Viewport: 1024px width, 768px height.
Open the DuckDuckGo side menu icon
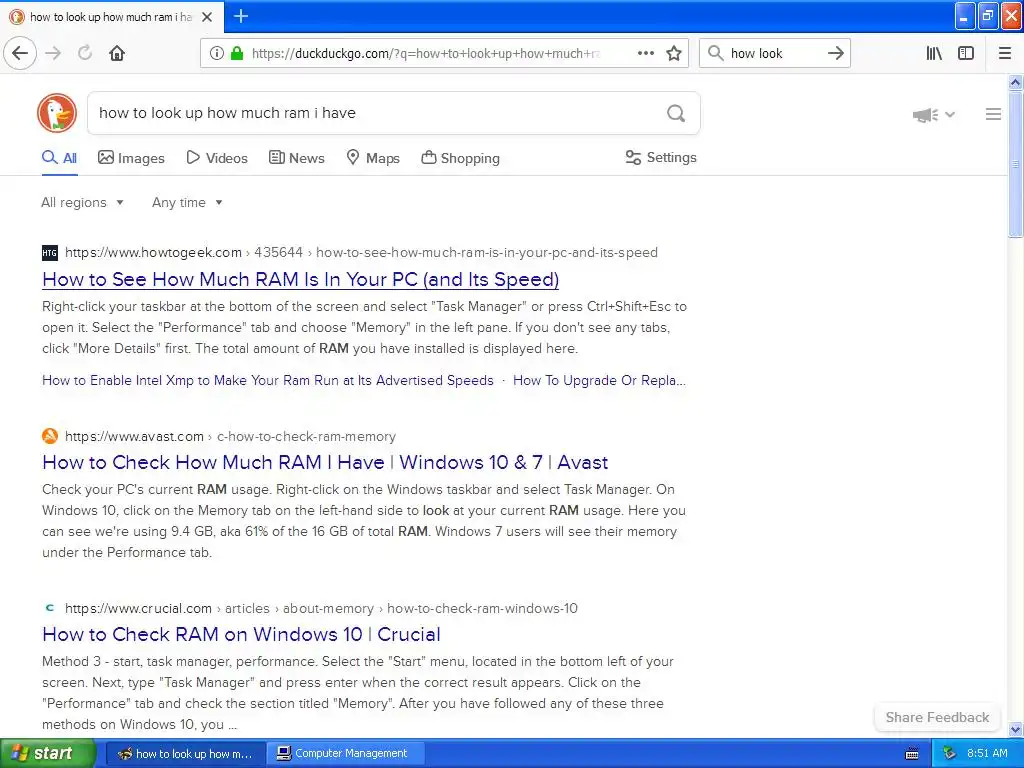click(993, 114)
